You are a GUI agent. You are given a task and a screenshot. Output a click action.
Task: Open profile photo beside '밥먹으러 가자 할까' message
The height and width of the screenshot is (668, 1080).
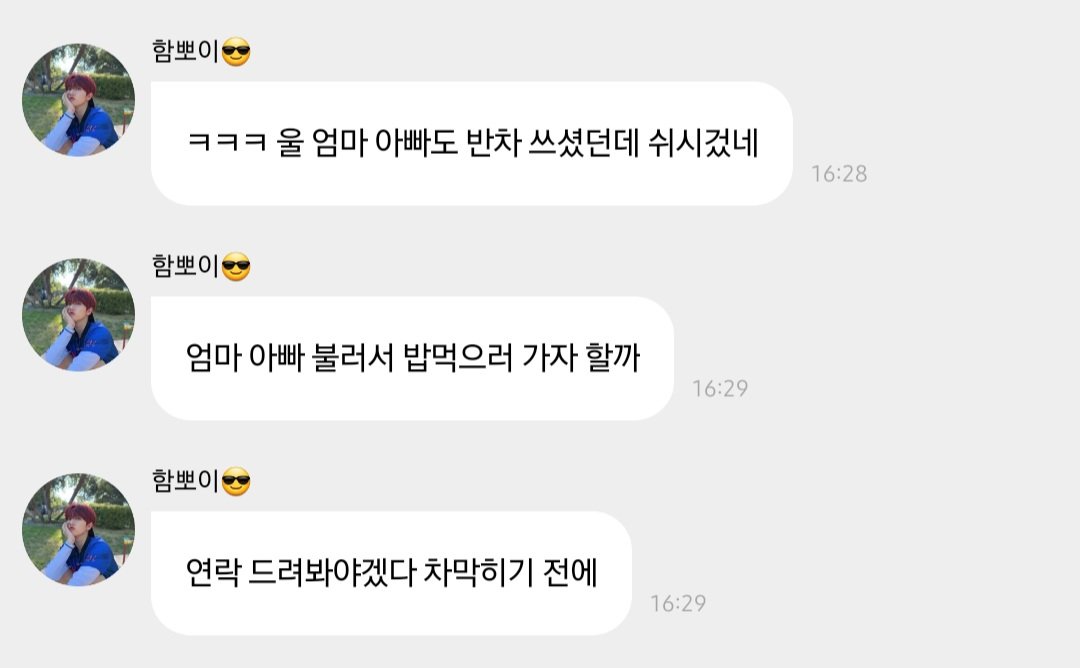[x=78, y=315]
